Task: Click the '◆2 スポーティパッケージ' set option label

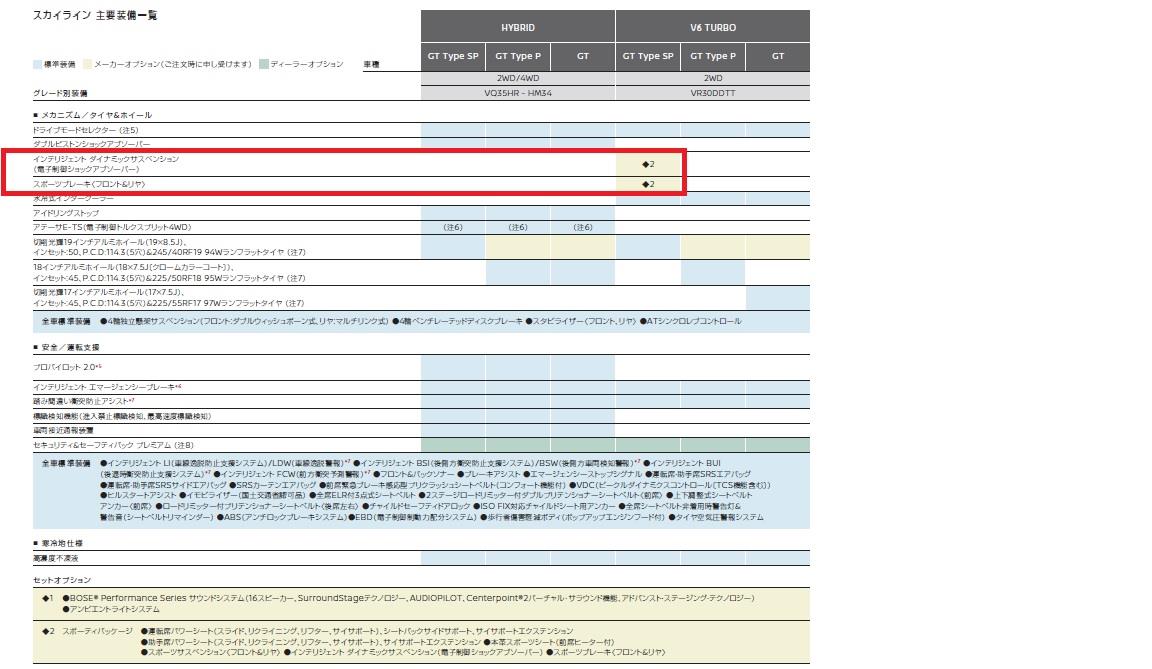Action: [x=87, y=632]
